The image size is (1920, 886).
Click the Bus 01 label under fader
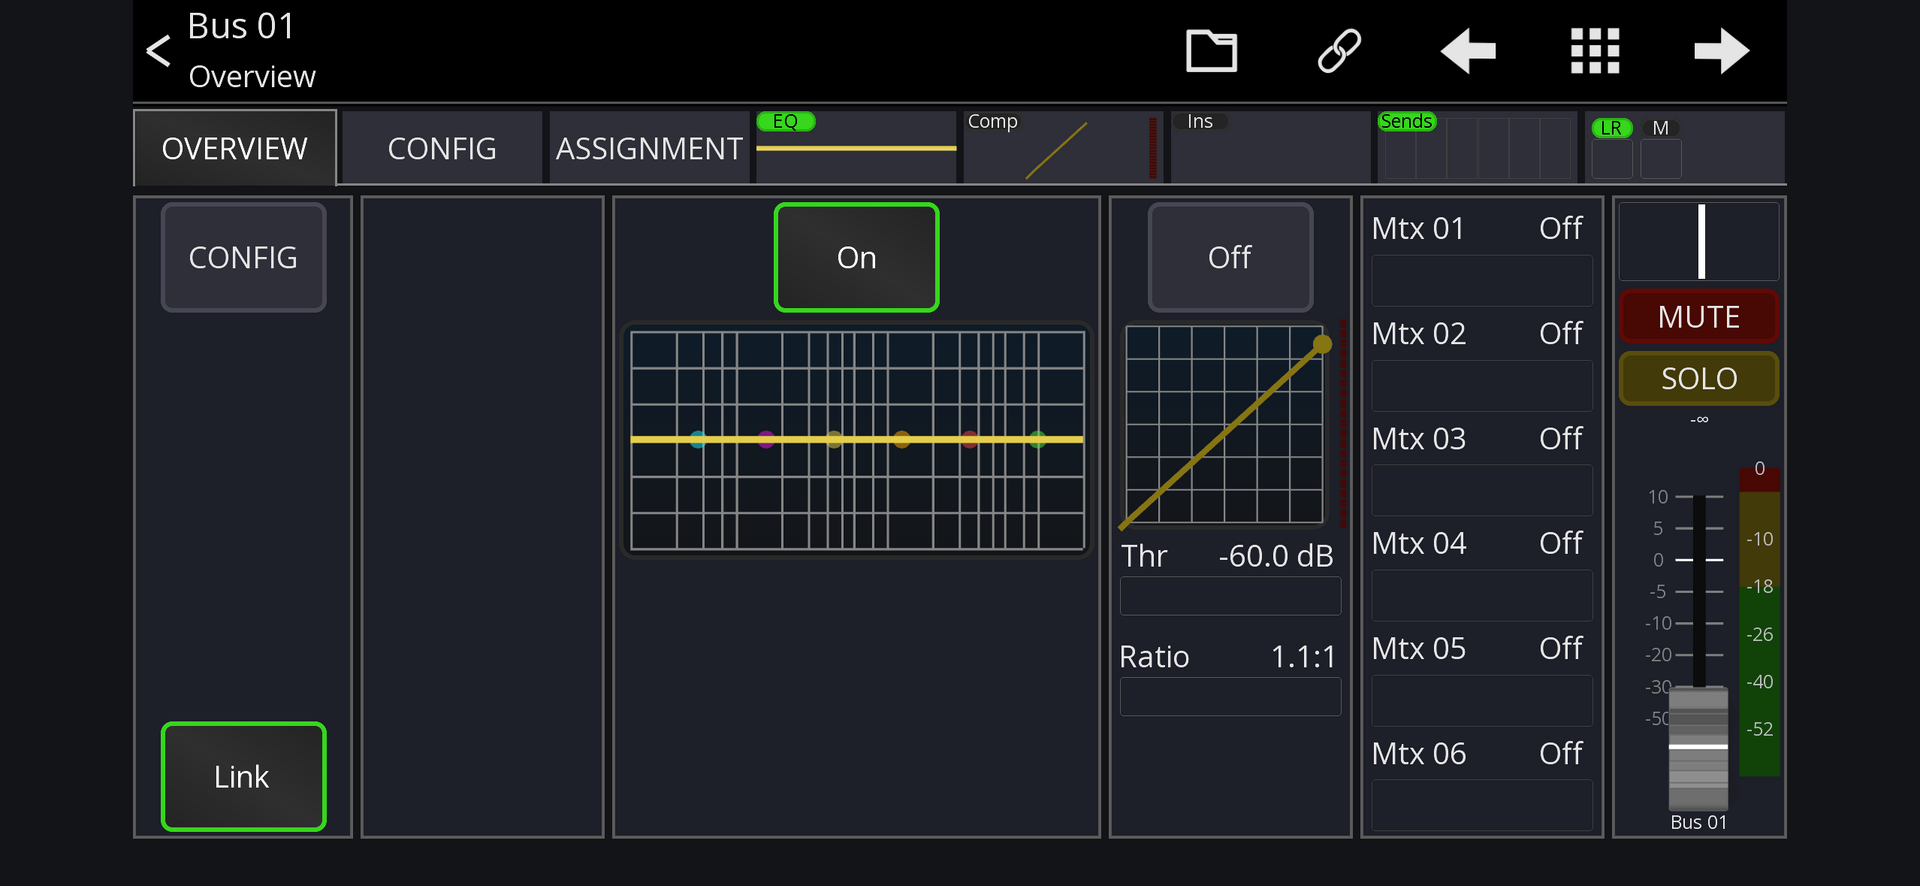(1698, 822)
